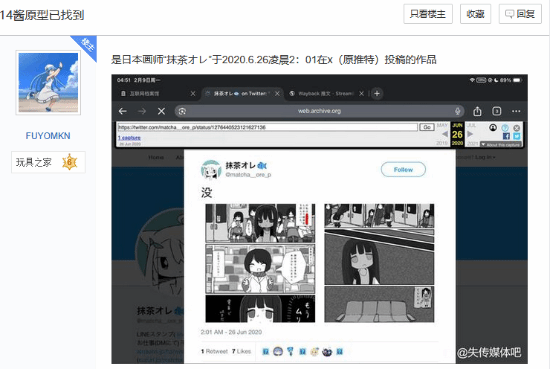550x369 pixels.
Task: Click the Wayback Go button
Action: 427,127
